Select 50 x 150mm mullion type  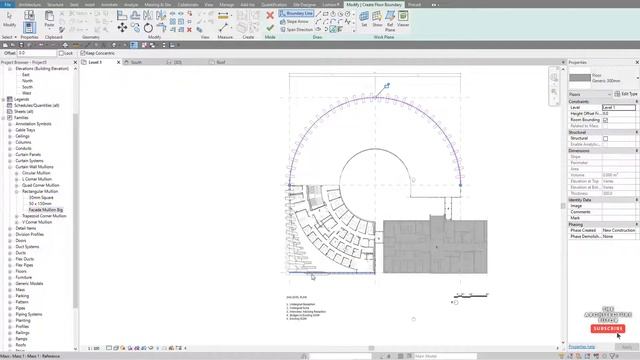pyautogui.click(x=40, y=204)
